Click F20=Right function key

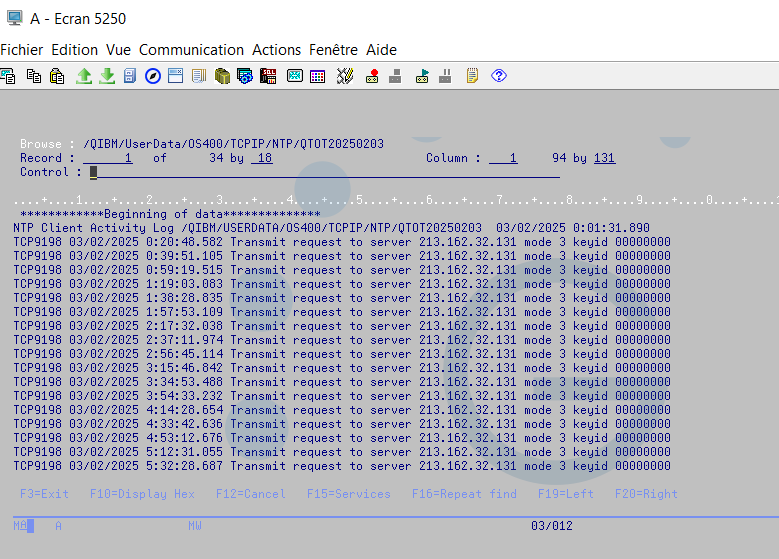tap(646, 494)
